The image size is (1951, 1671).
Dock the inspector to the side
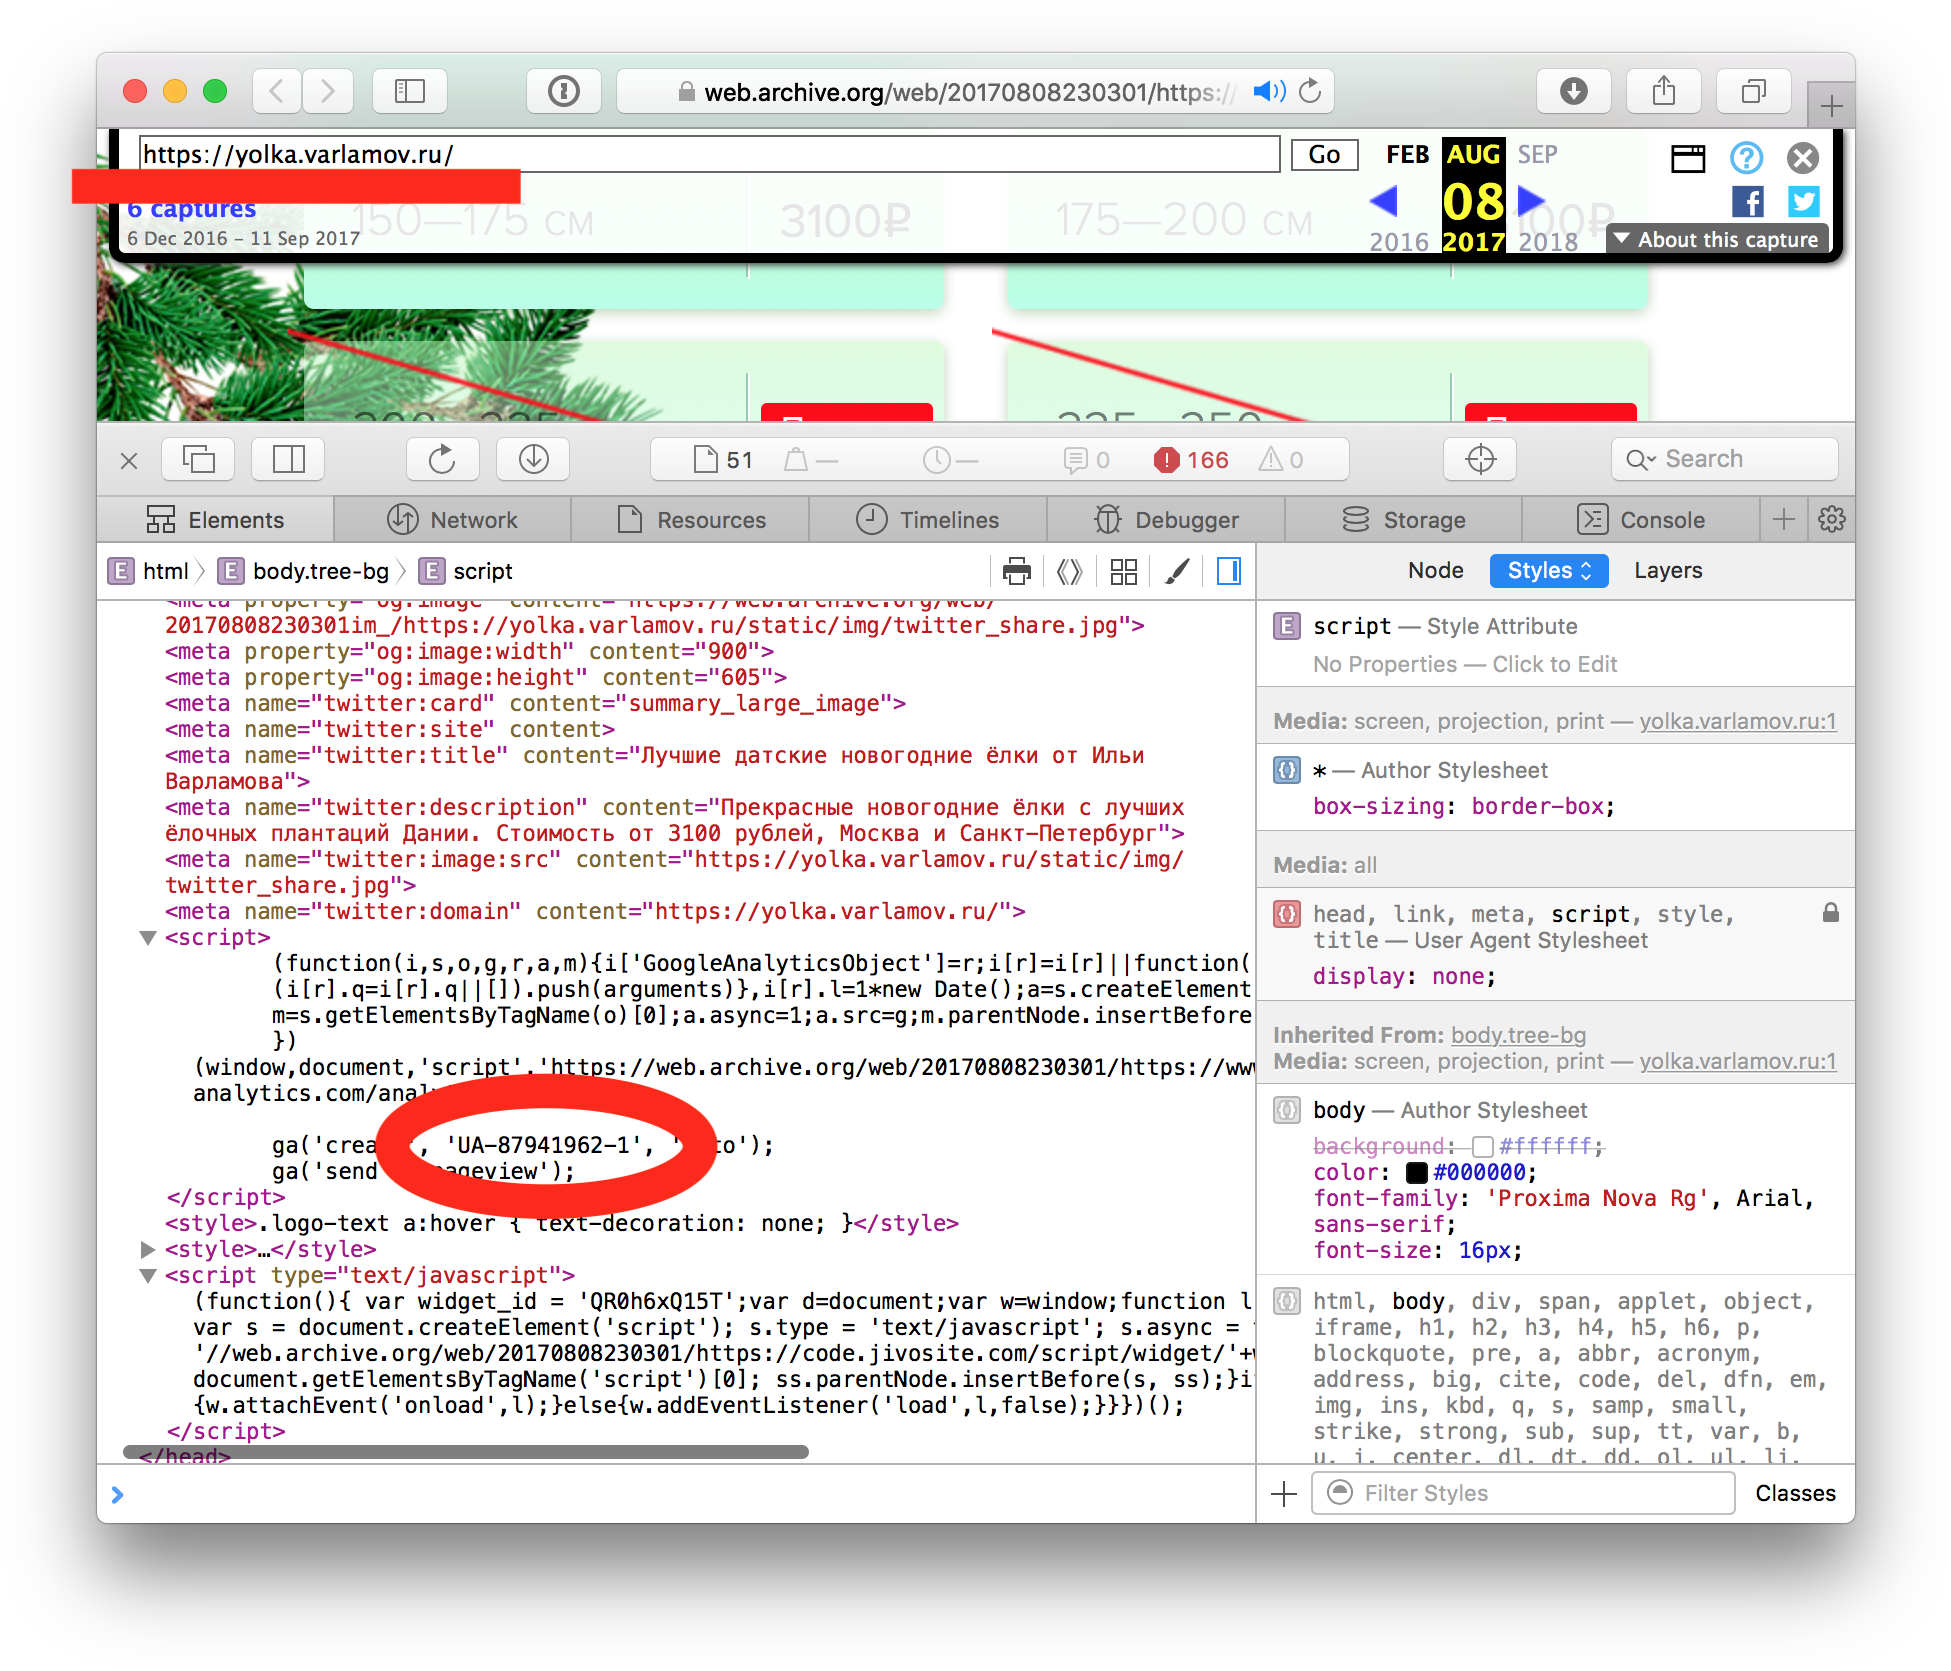pos(288,459)
